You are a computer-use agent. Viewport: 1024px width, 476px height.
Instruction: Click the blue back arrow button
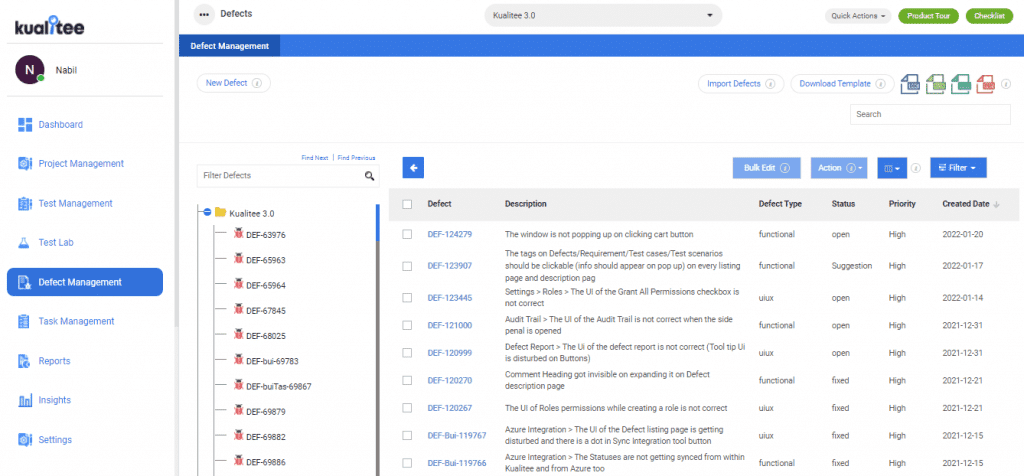pos(413,168)
